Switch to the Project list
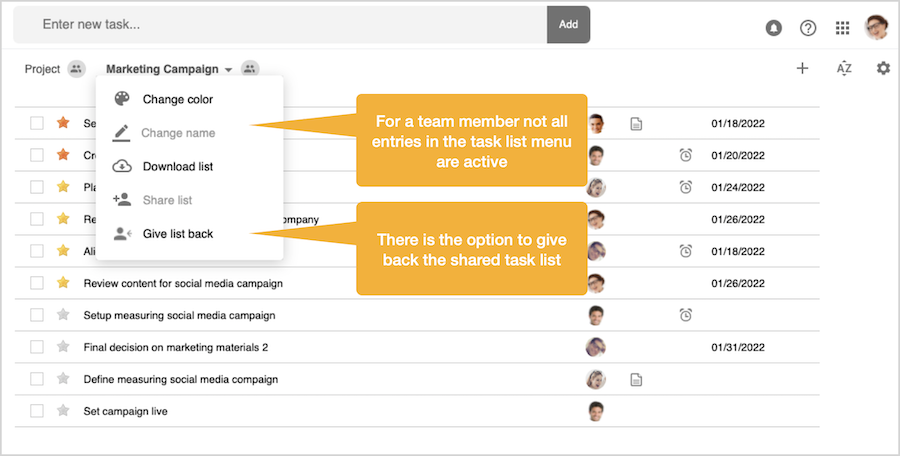Screen dimensions: 900x456 43,69
